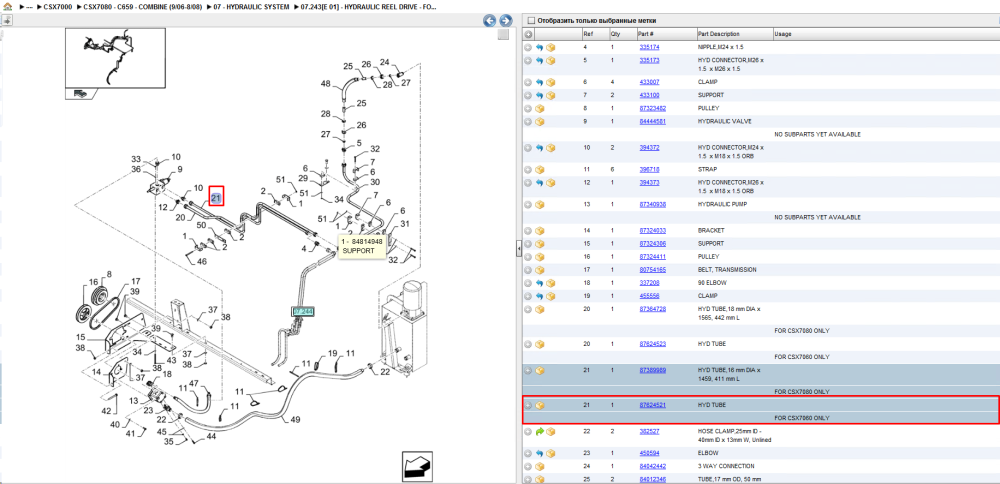Open part number link 80754165
The image size is (1000, 484).
pyautogui.click(x=652, y=270)
